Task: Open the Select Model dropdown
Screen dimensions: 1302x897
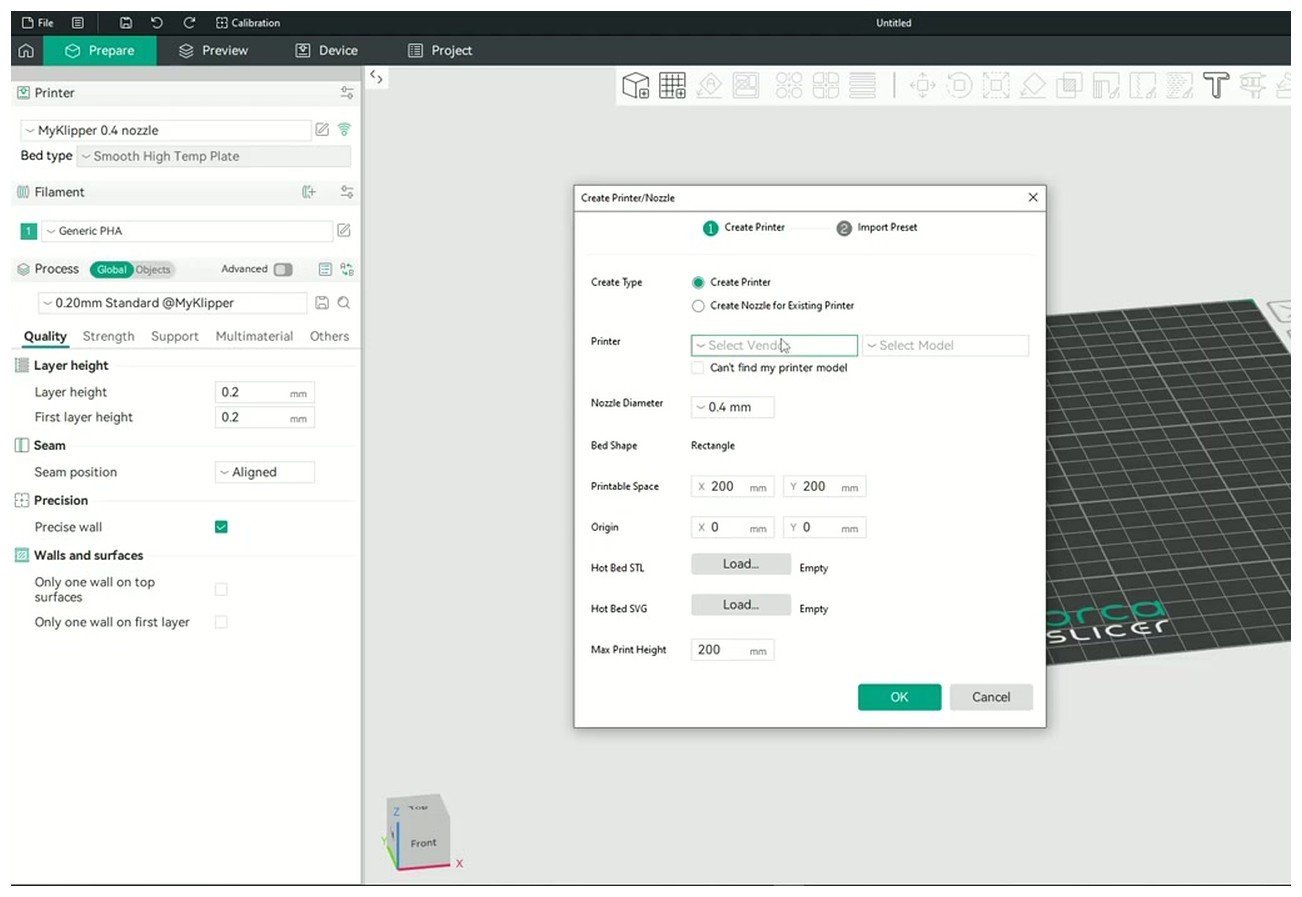Action: [945, 346]
